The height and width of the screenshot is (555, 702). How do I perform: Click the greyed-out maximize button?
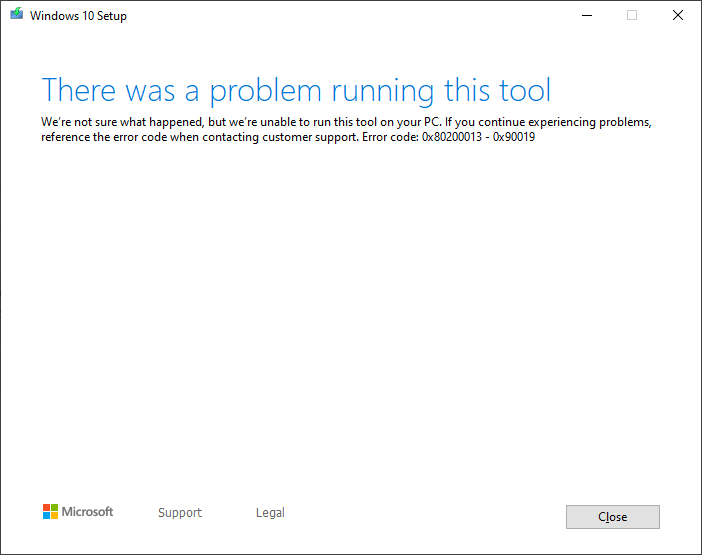point(632,15)
